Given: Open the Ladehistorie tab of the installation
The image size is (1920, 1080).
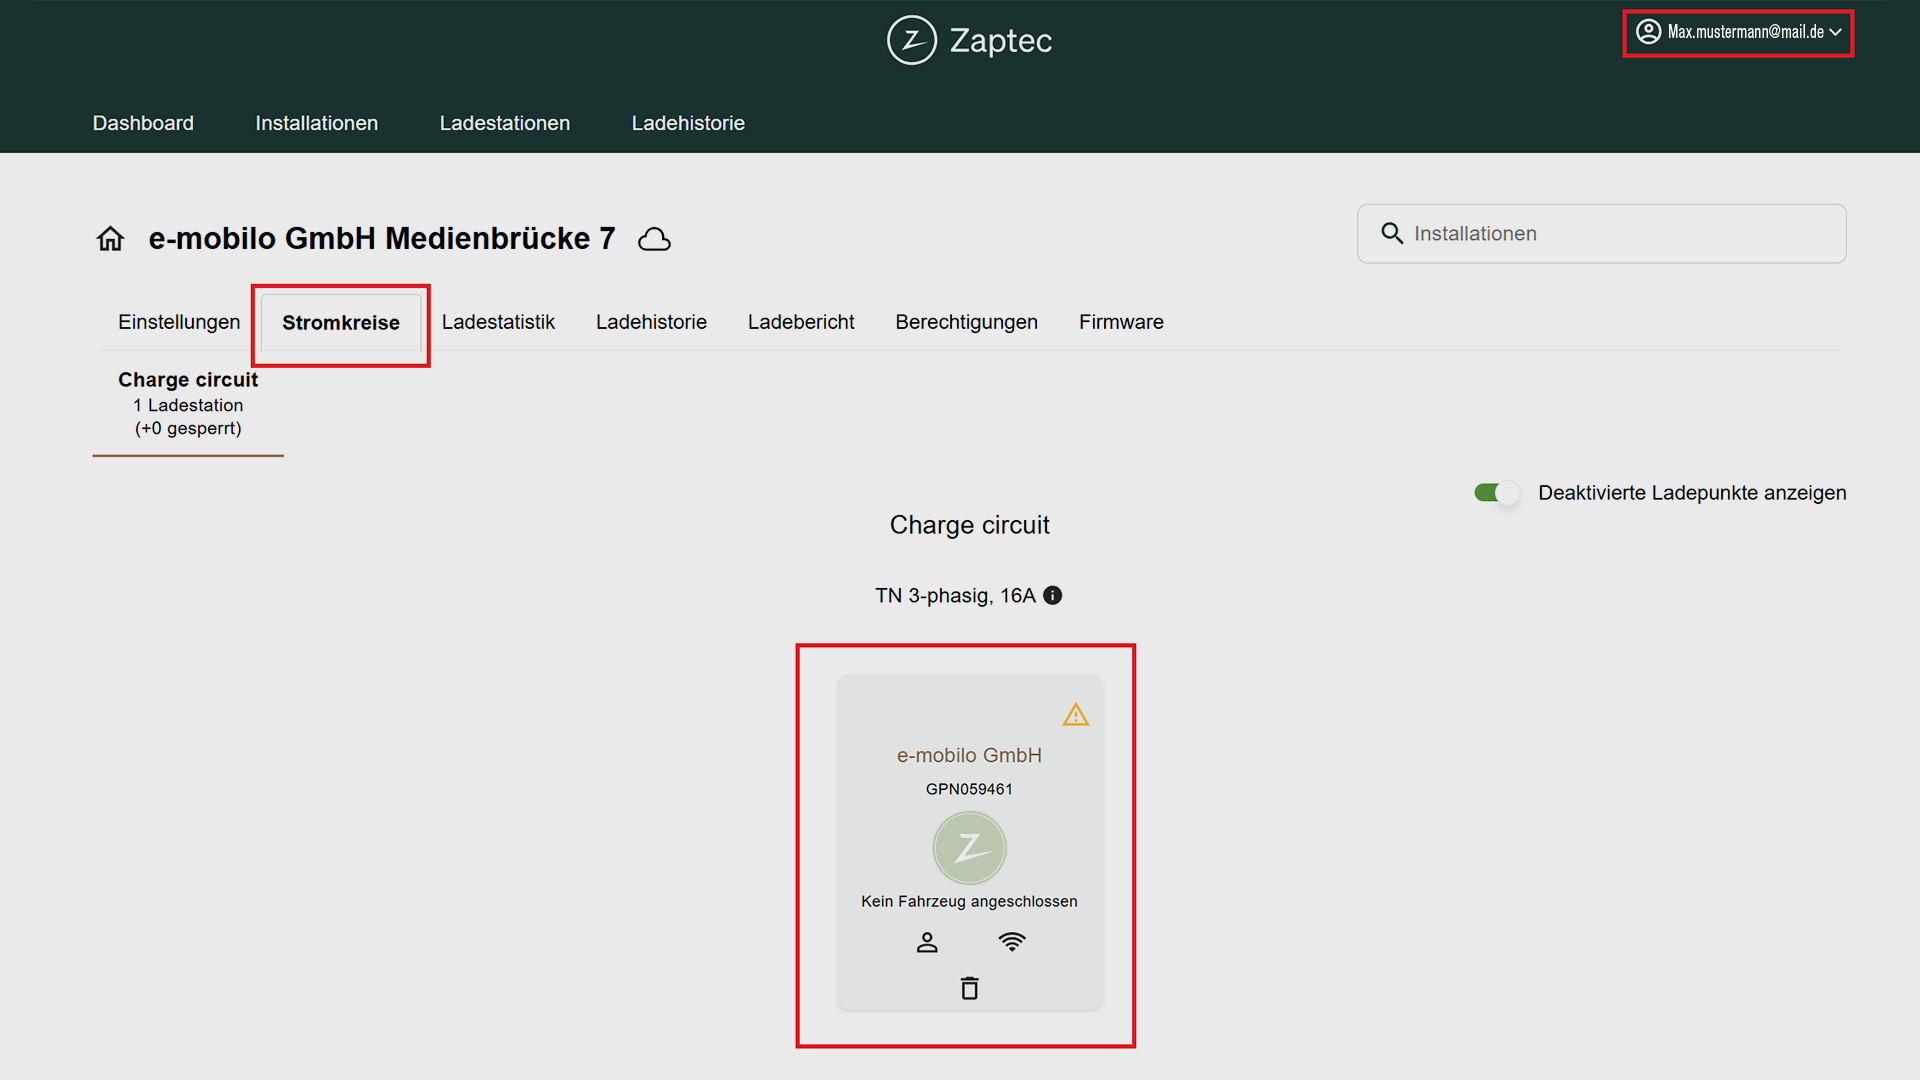Looking at the screenshot, I should [651, 322].
